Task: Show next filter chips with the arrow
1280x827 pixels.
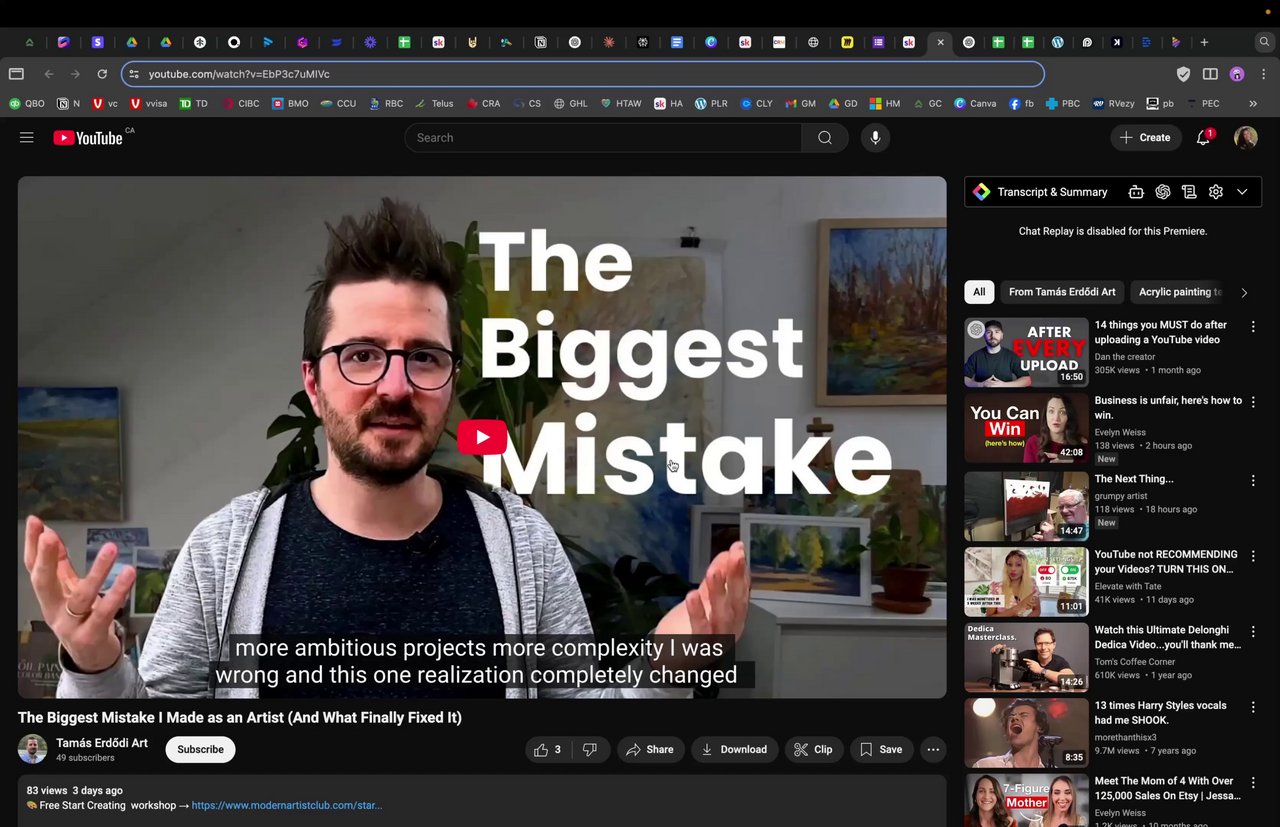Action: (1244, 292)
